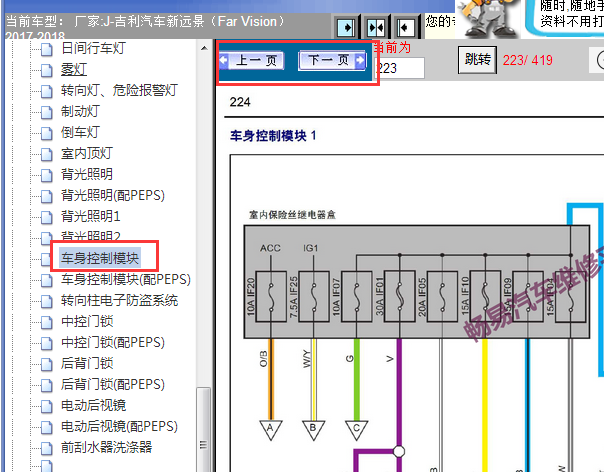
Task: Click the page icon beside 背光照明1
Action: pyautogui.click(x=47, y=217)
